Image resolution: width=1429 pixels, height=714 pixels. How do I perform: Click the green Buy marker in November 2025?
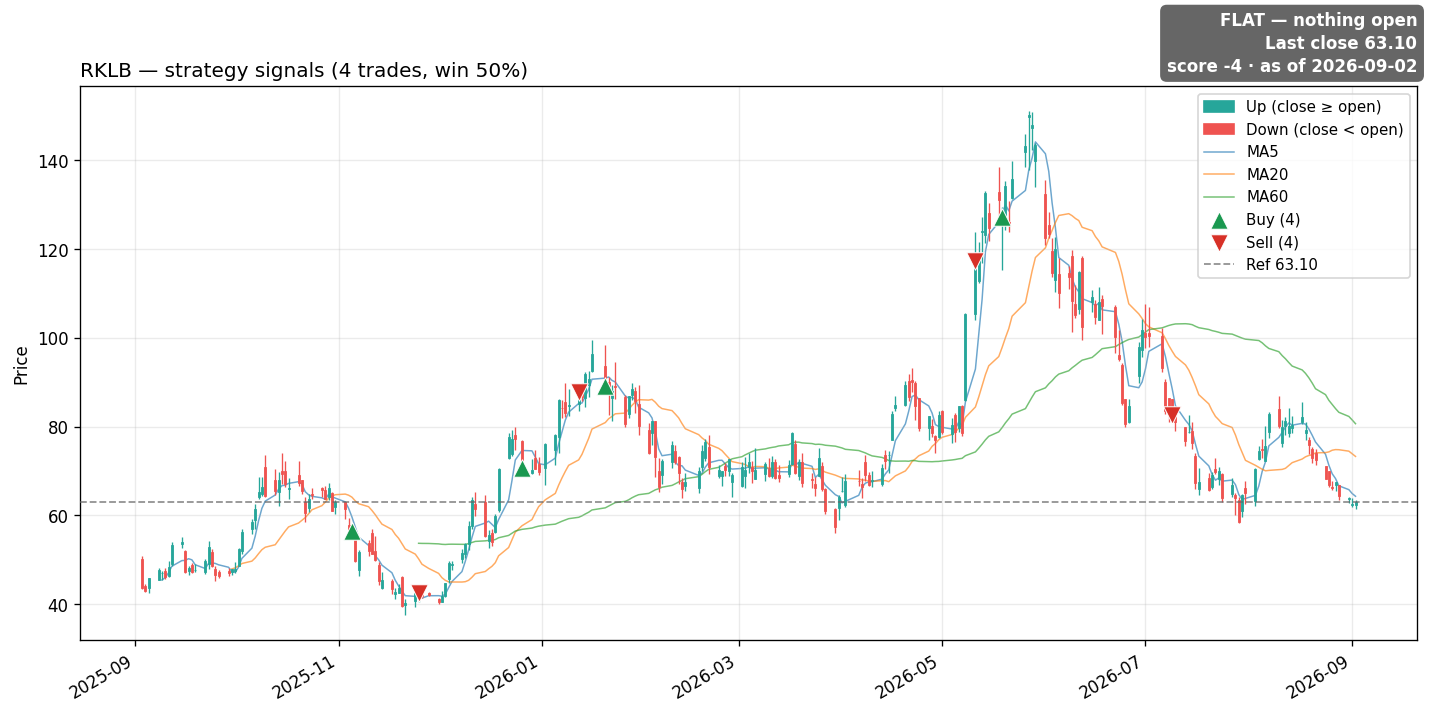352,532
